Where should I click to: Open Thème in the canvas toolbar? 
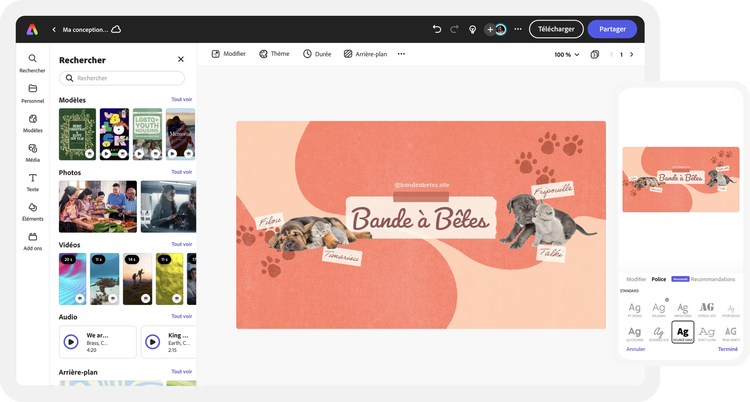click(x=274, y=54)
